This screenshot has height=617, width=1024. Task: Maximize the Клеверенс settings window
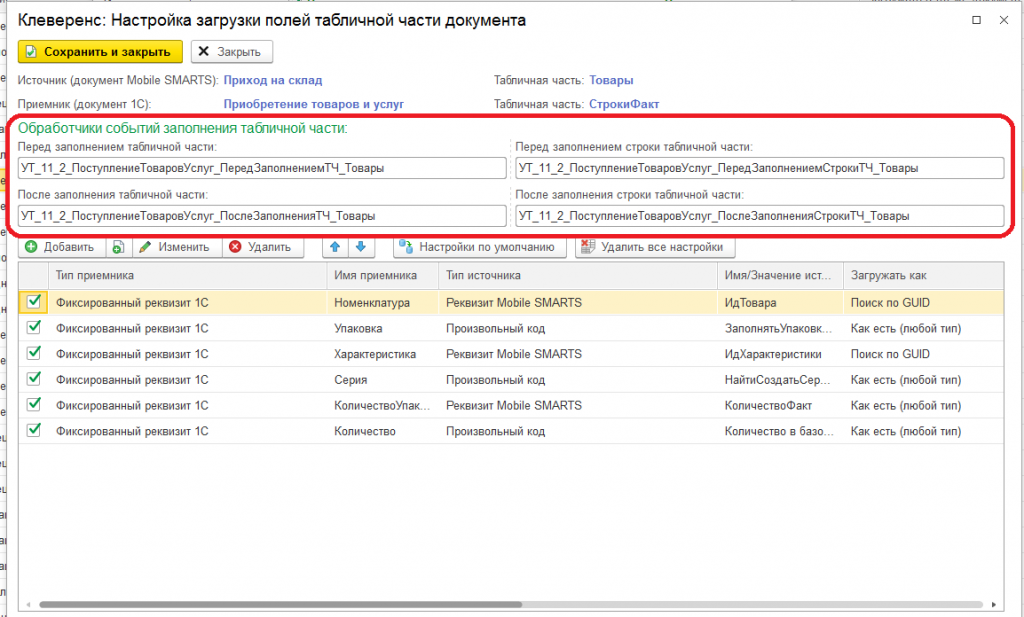point(976,20)
